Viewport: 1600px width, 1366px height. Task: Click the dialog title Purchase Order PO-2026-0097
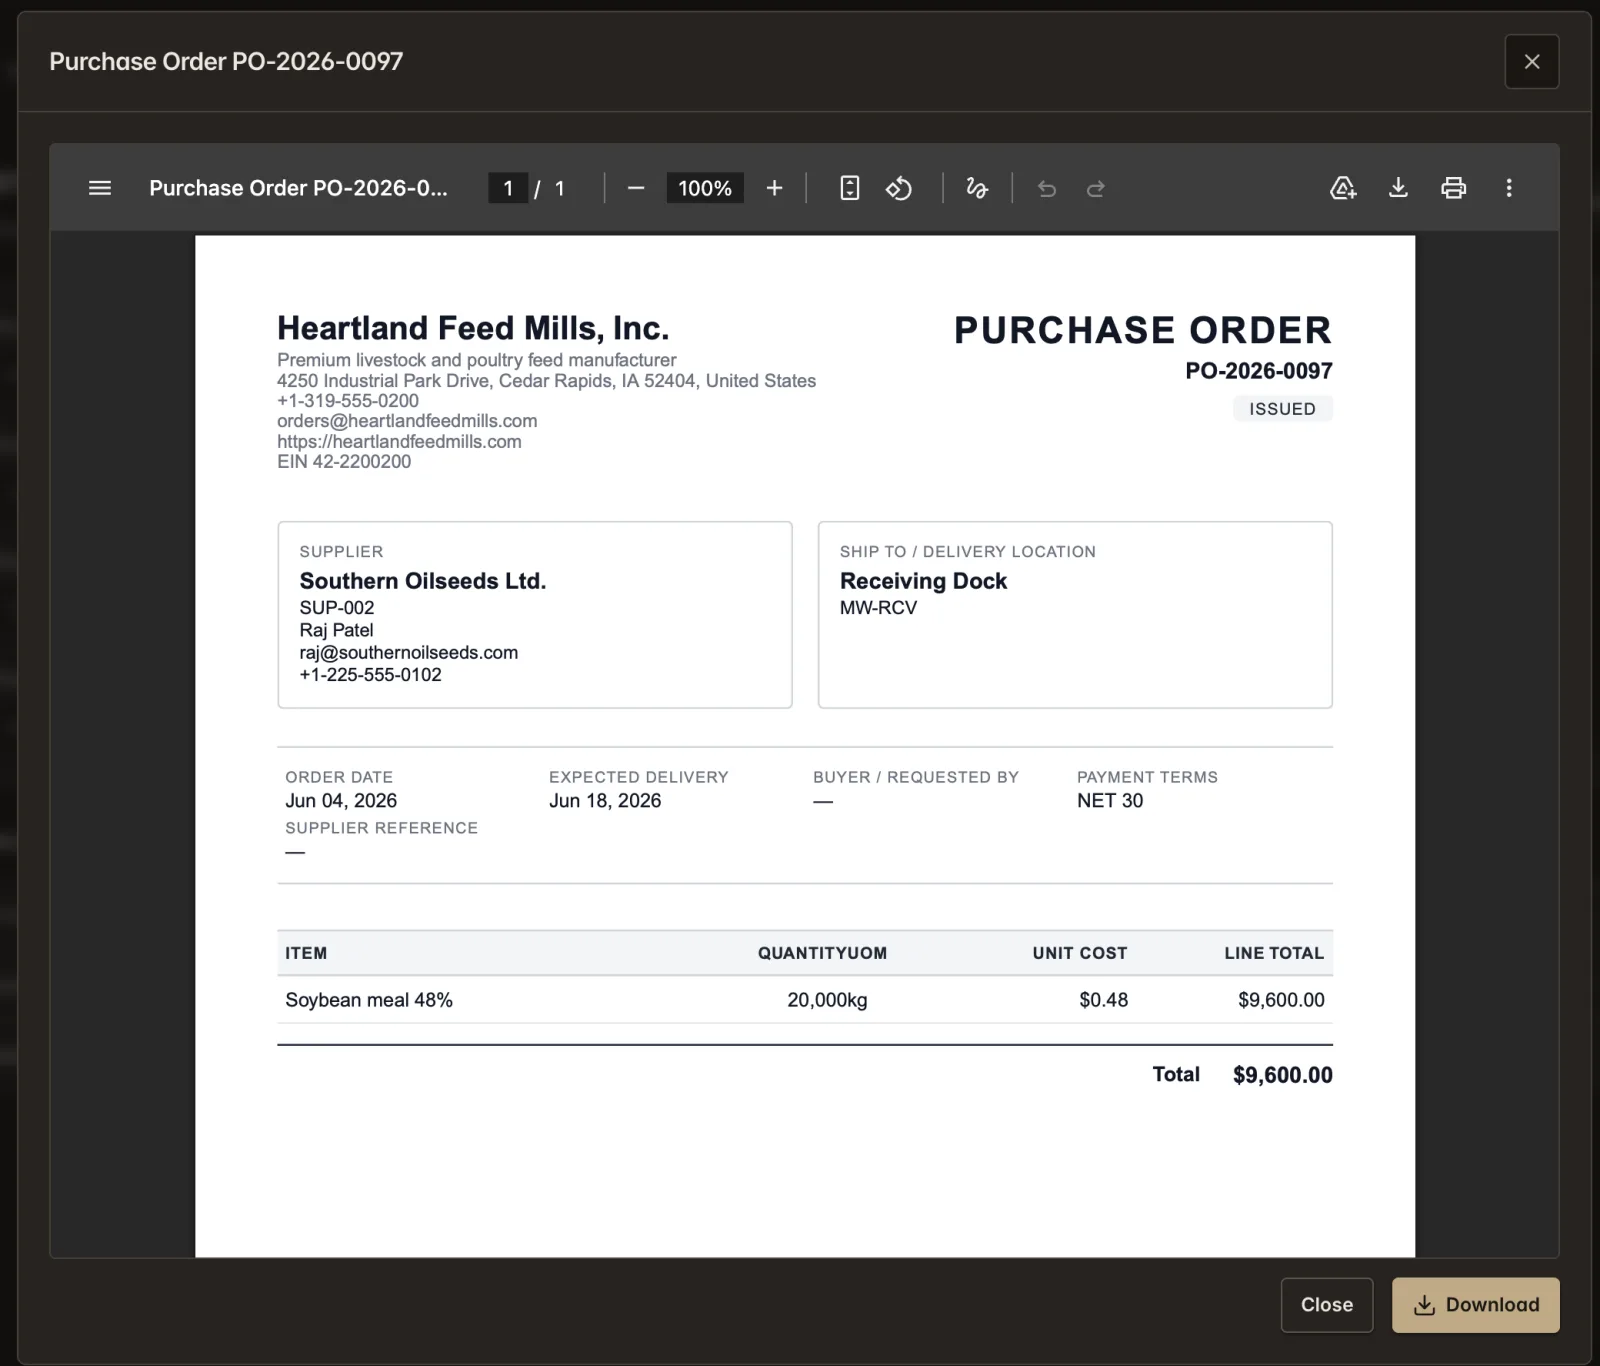[226, 62]
